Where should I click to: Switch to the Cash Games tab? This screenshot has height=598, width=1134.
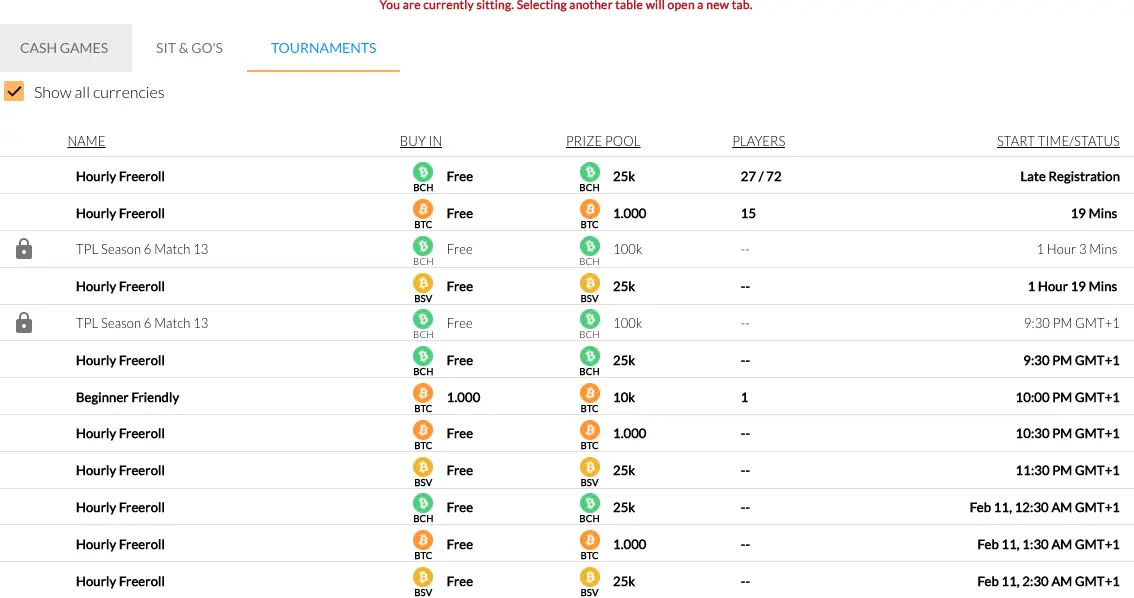pyautogui.click(x=64, y=48)
